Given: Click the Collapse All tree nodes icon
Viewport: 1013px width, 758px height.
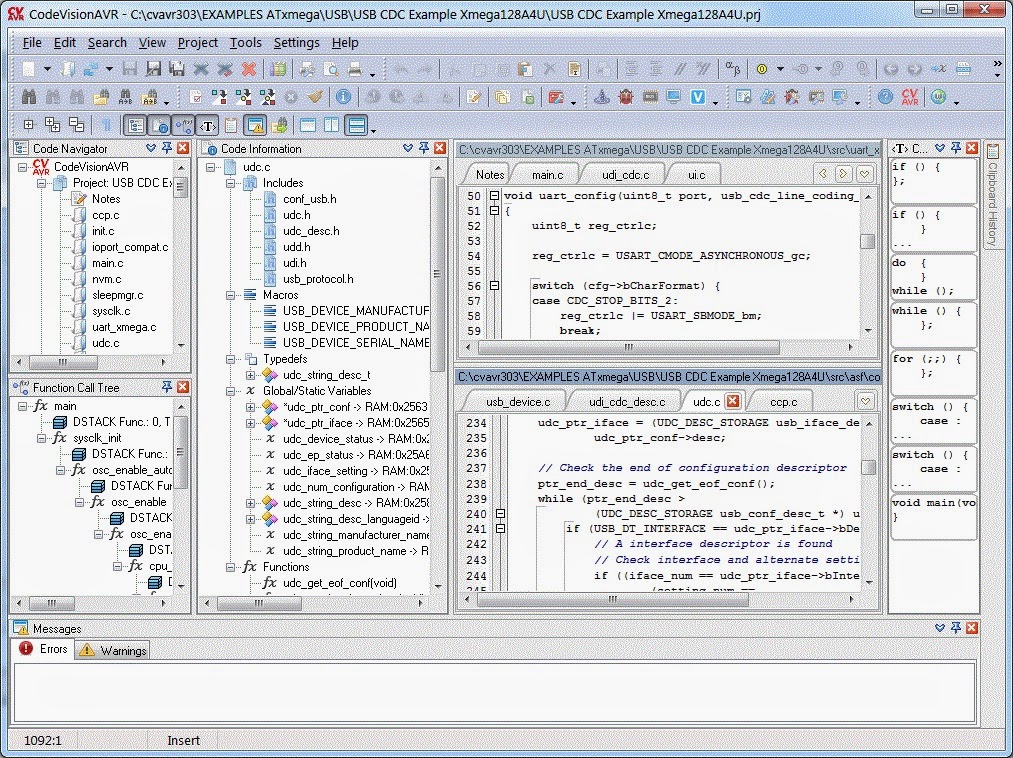Looking at the screenshot, I should (x=76, y=125).
